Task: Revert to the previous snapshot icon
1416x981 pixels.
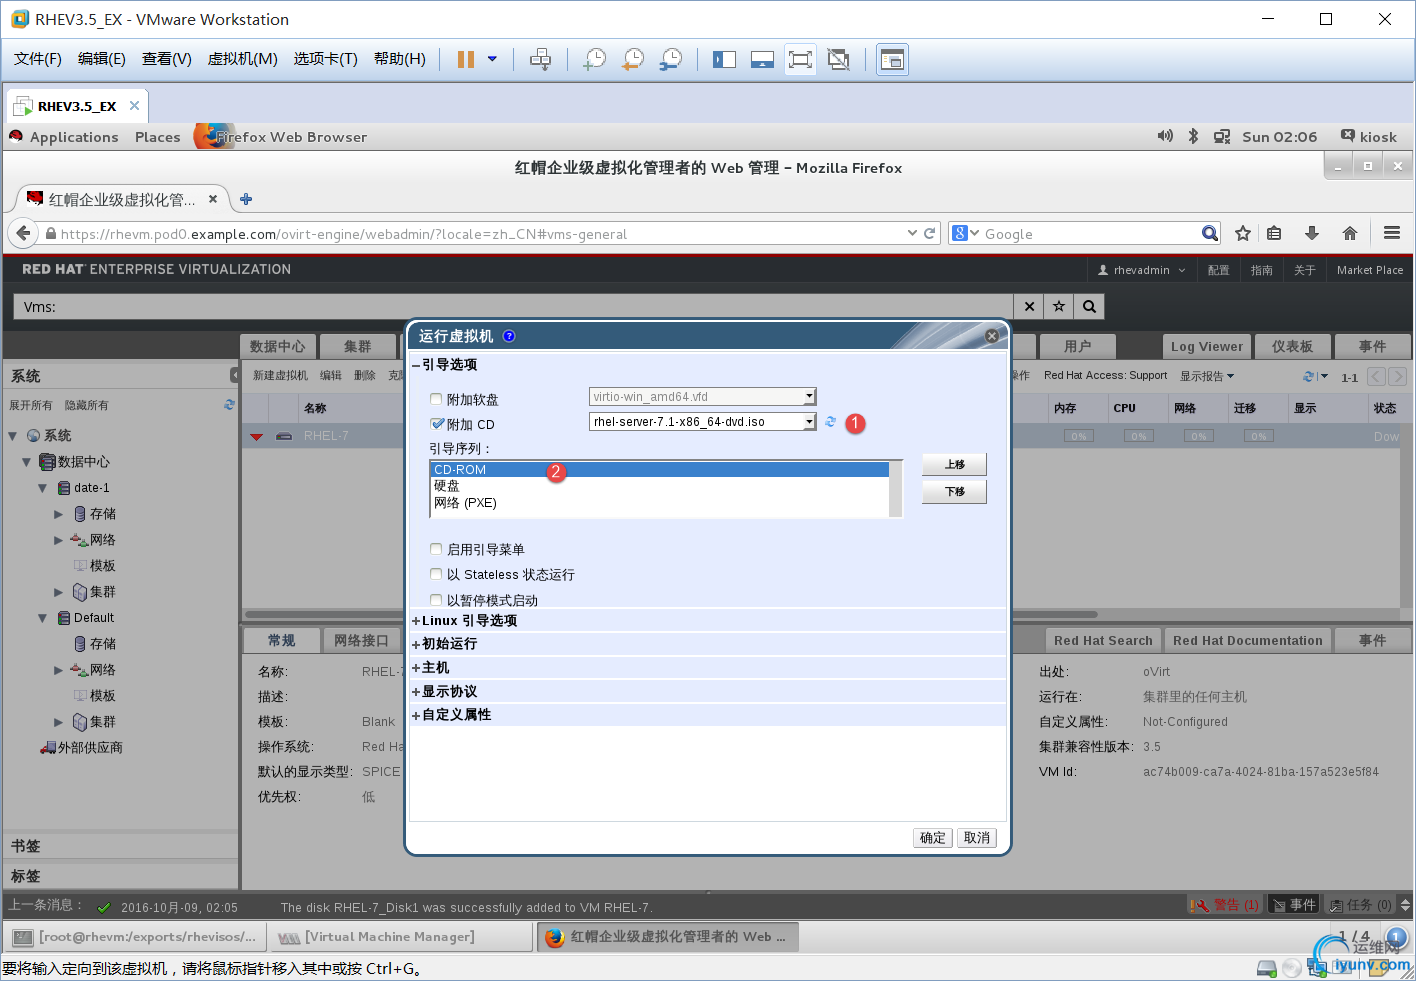Action: coord(633,59)
